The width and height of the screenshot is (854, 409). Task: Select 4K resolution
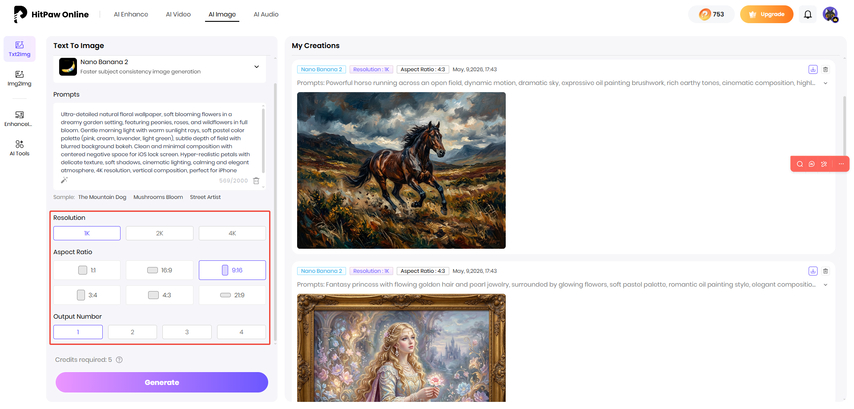[x=233, y=233]
